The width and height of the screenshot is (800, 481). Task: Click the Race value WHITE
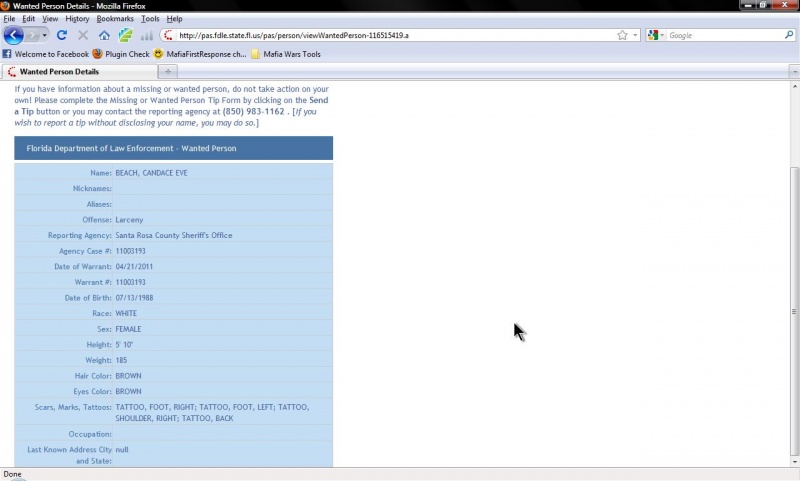126,313
